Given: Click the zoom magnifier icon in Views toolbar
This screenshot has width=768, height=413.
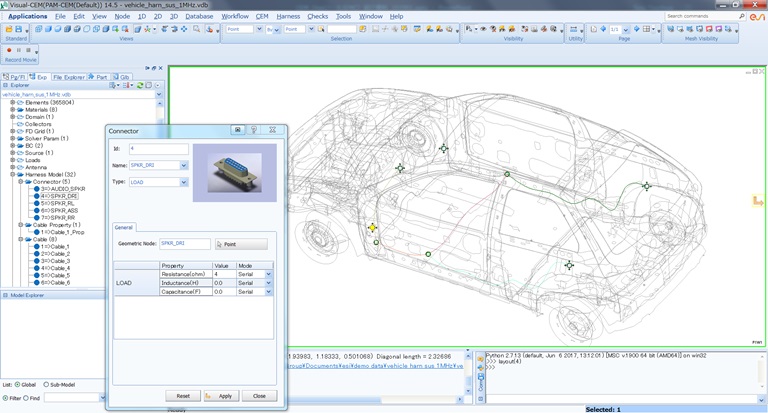Looking at the screenshot, I should pos(196,29).
